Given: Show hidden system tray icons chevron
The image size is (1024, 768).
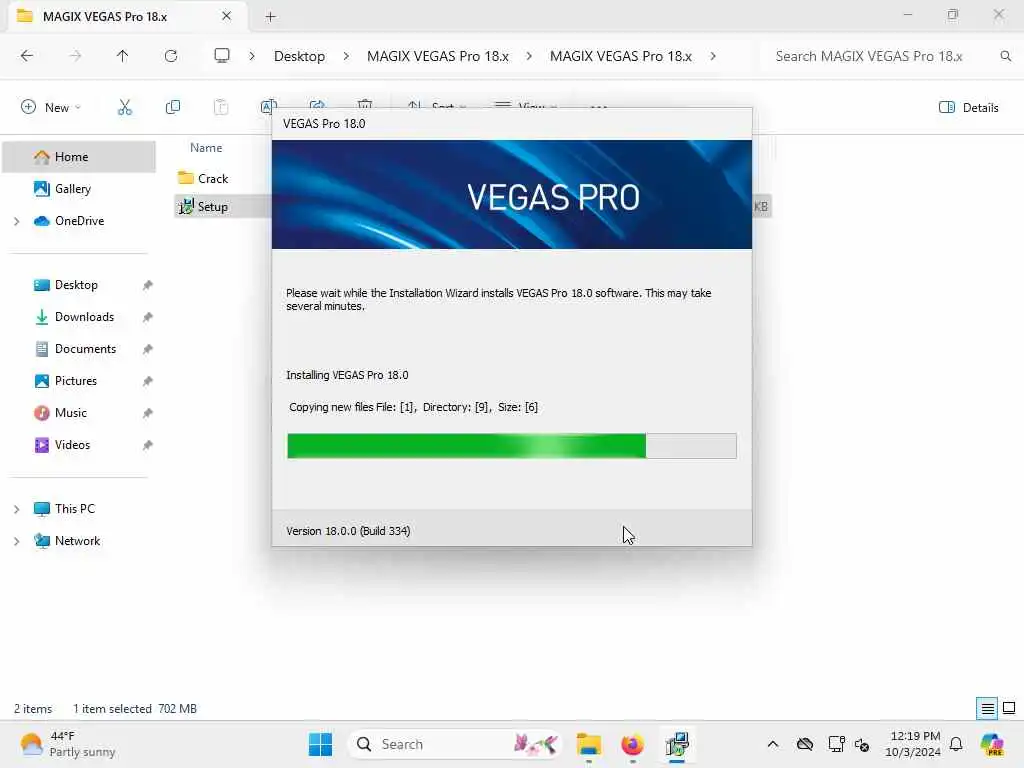Looking at the screenshot, I should tap(773, 744).
